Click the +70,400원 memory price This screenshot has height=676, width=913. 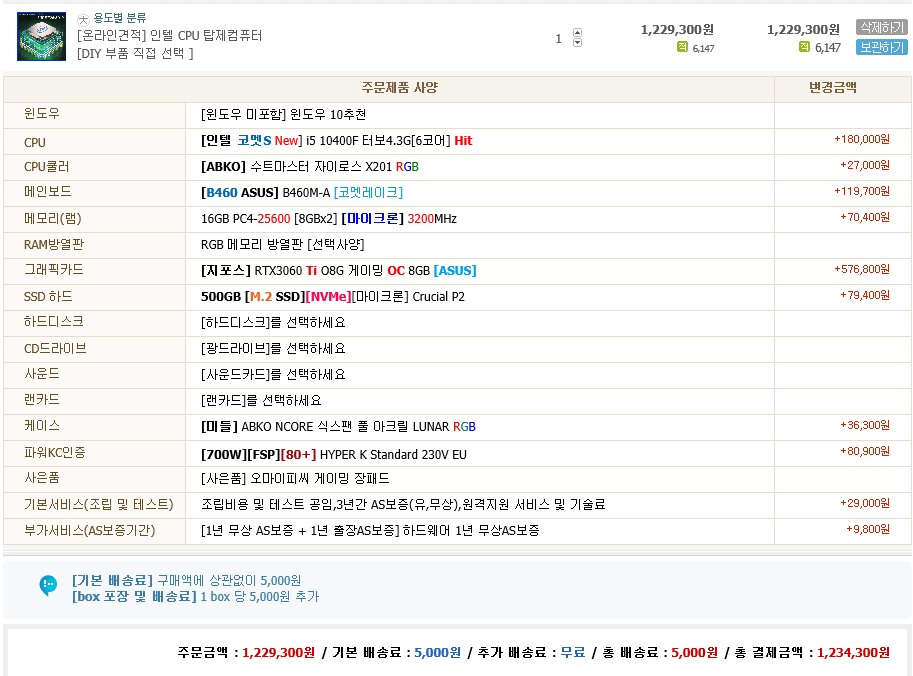click(865, 217)
